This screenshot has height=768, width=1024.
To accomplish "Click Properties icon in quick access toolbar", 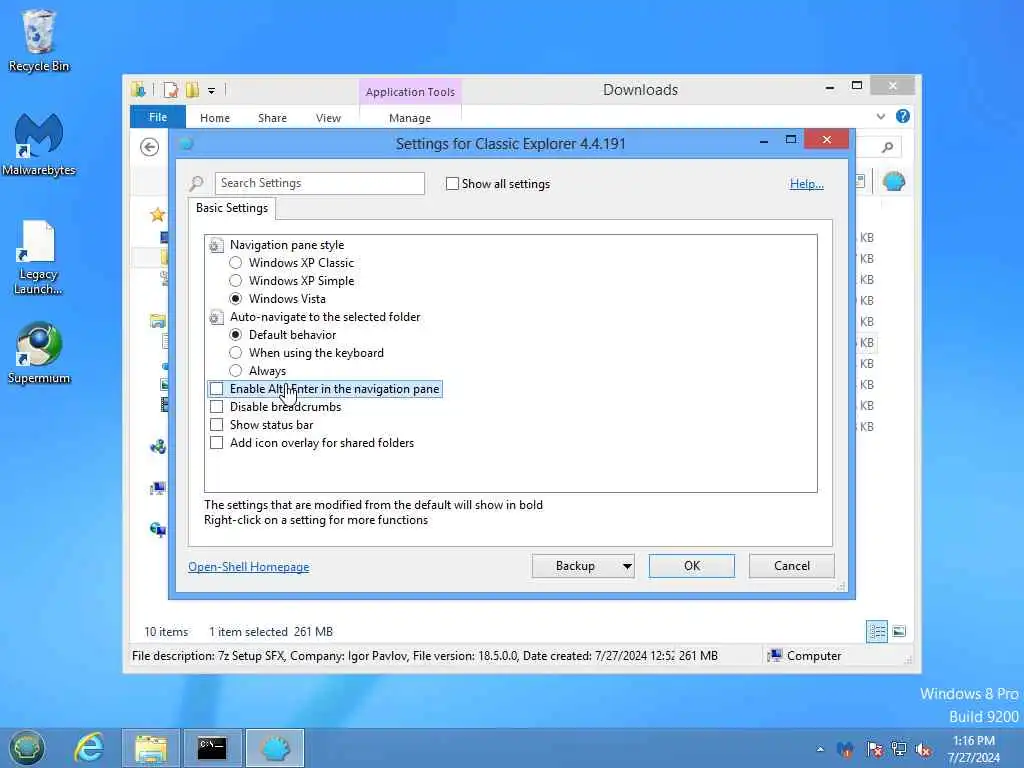I will (171, 90).
